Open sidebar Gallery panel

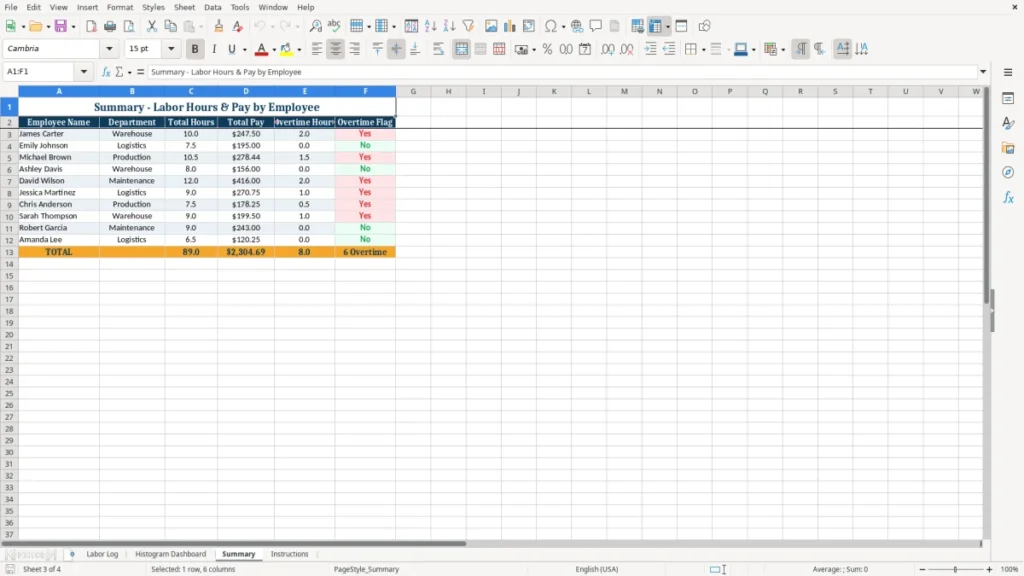pos(1008,148)
